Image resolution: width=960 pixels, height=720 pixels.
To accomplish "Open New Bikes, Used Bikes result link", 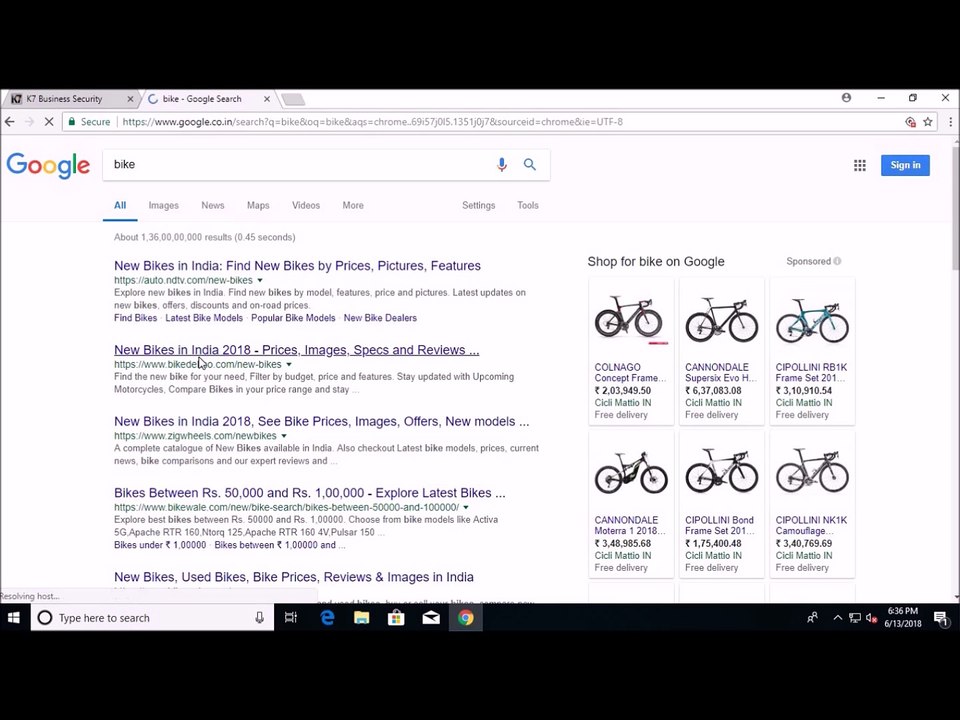I will [293, 577].
